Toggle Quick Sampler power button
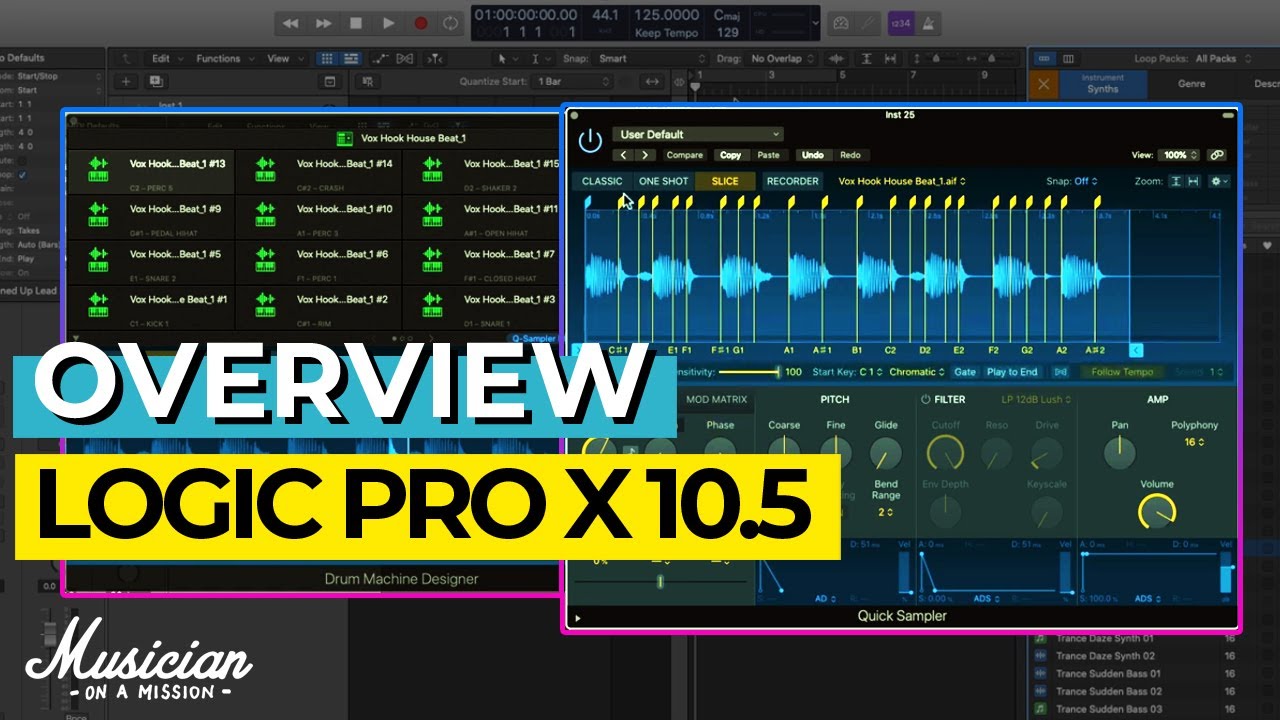This screenshot has height=720, width=1280. pos(590,141)
